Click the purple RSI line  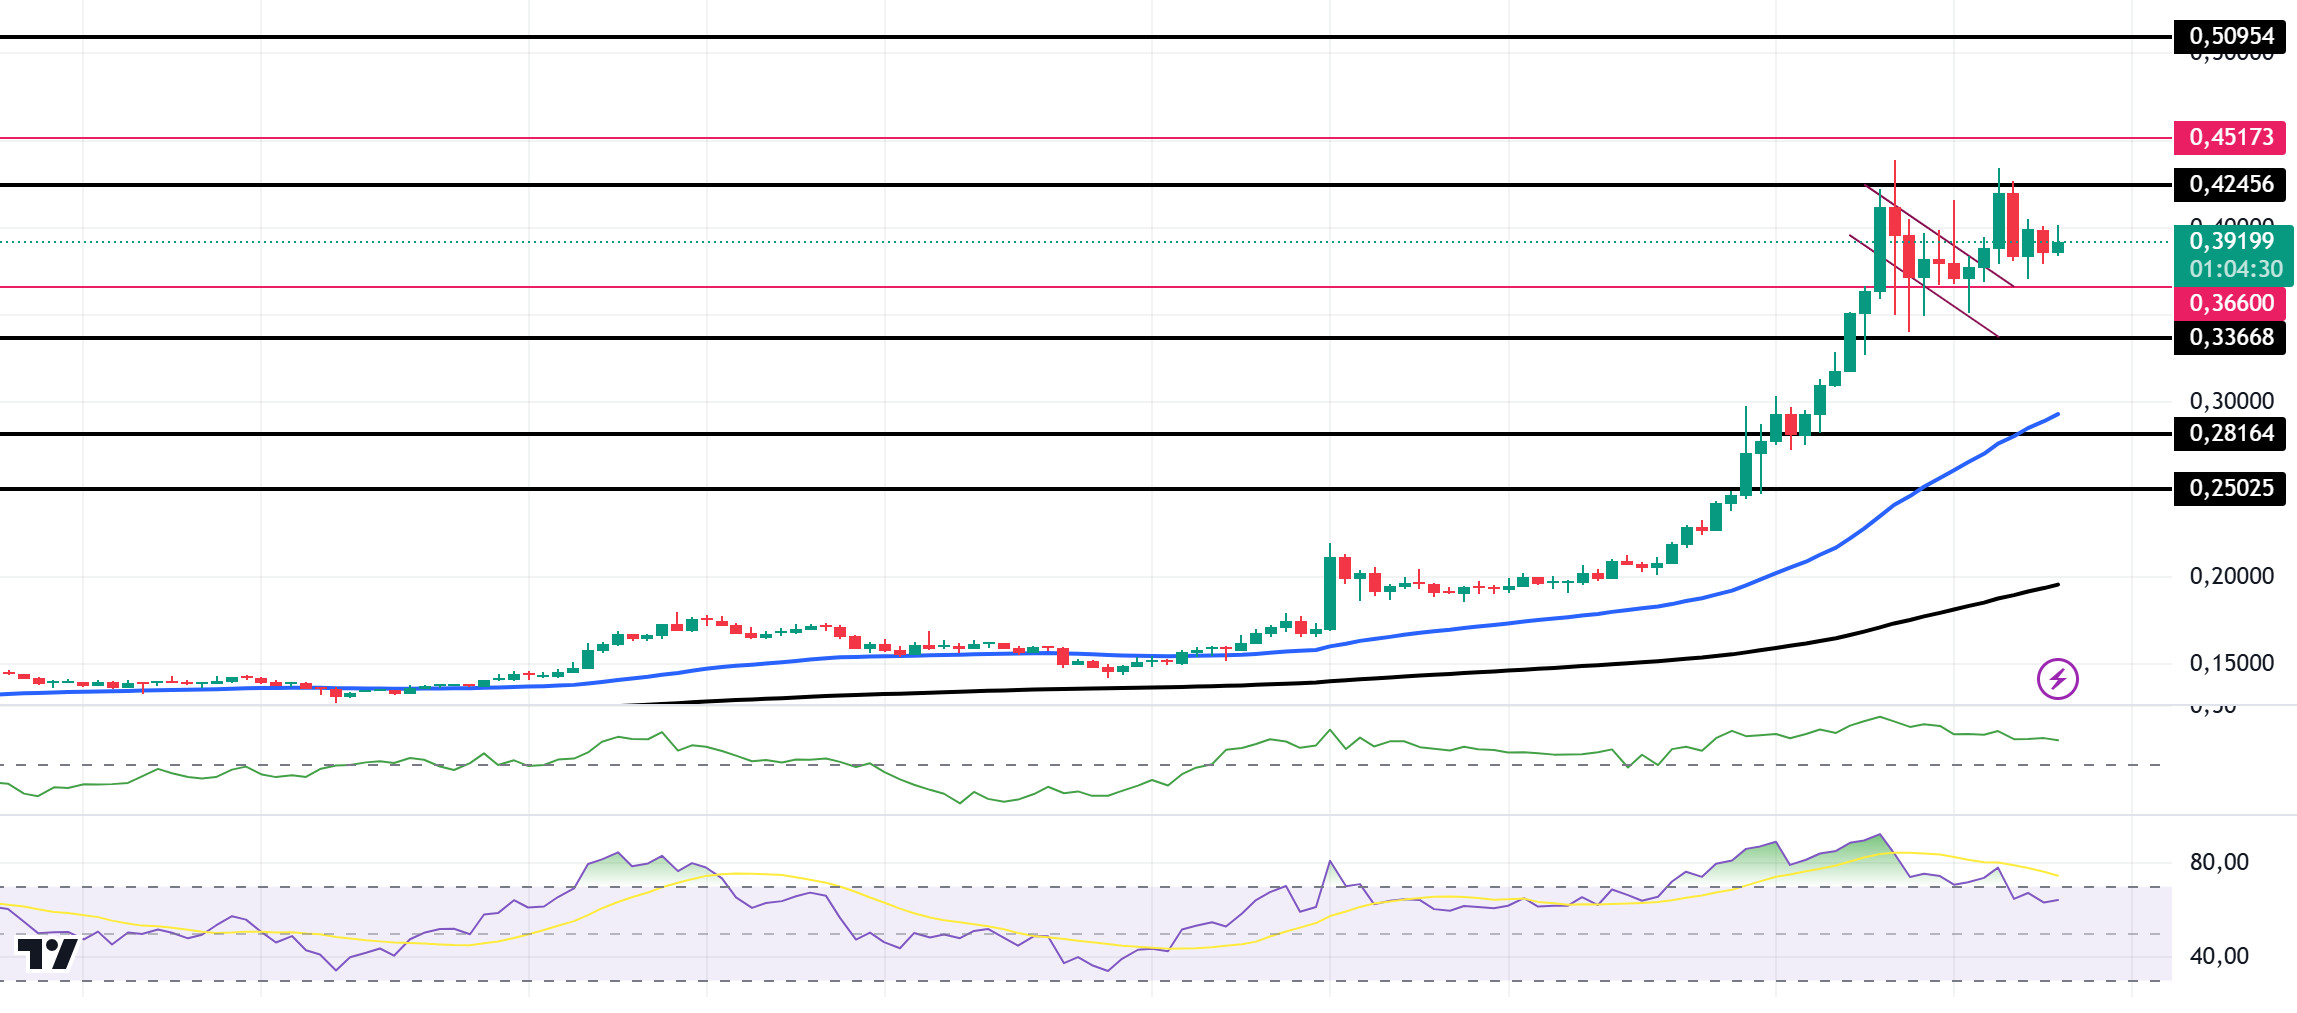tap(1330, 862)
